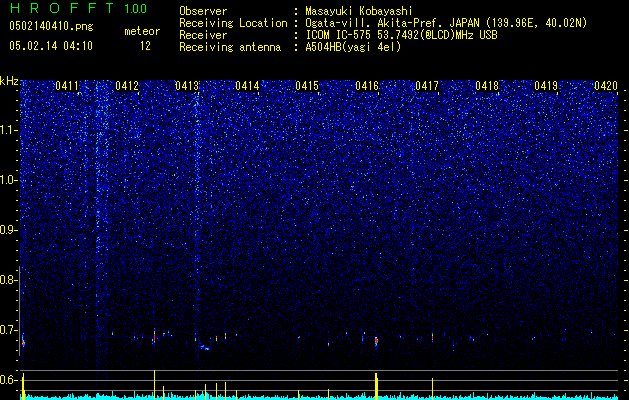Click the red meteor echo at 0416

pyautogui.click(x=376, y=341)
